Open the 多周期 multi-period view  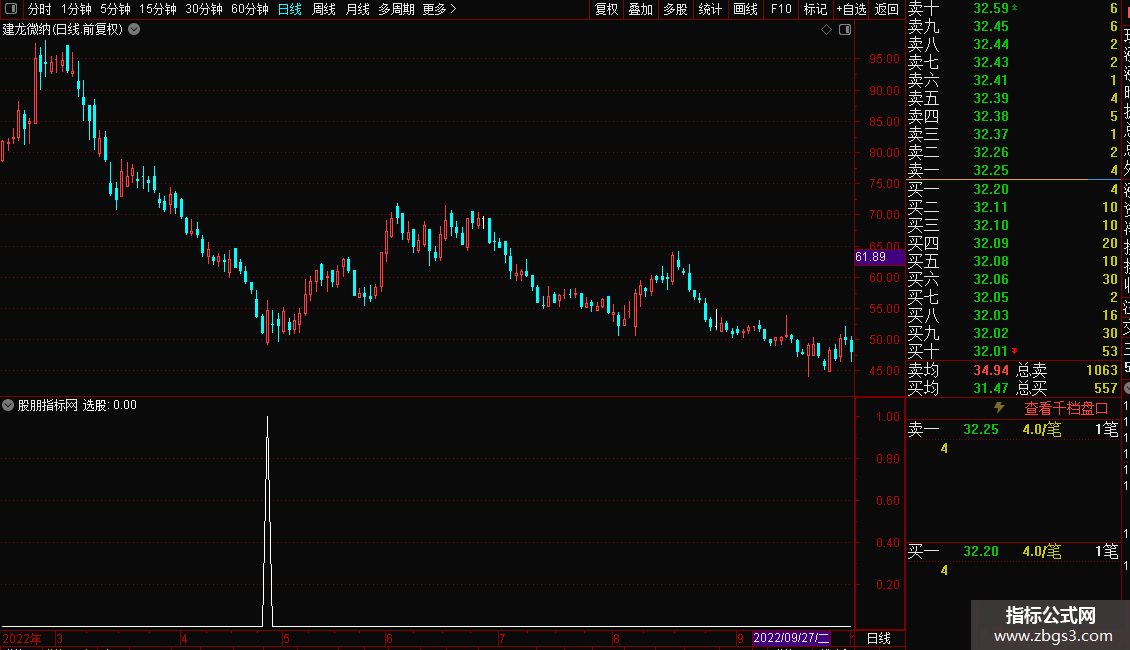click(396, 9)
